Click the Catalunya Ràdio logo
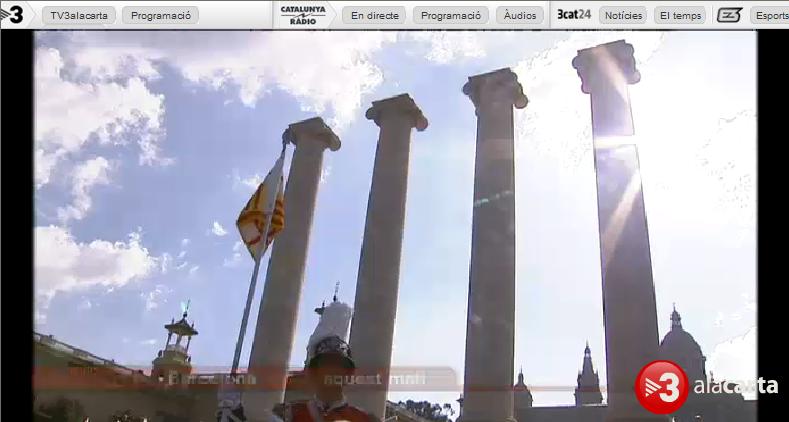The image size is (789, 422). tap(303, 16)
